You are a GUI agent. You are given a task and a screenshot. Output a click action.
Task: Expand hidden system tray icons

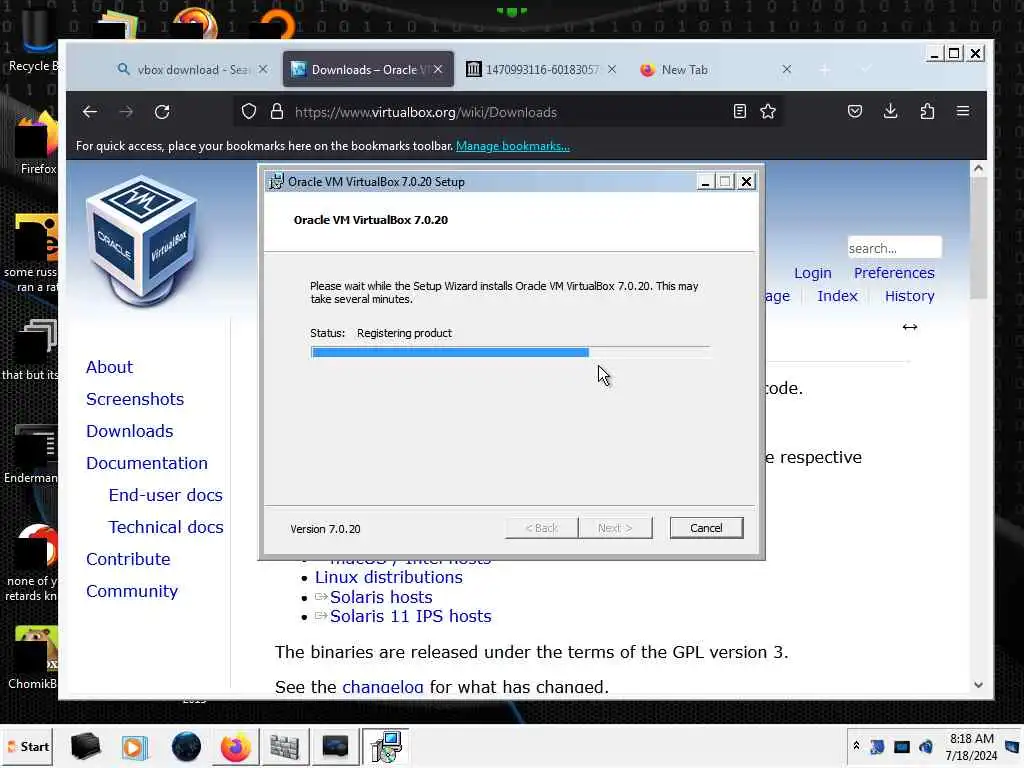click(856, 746)
